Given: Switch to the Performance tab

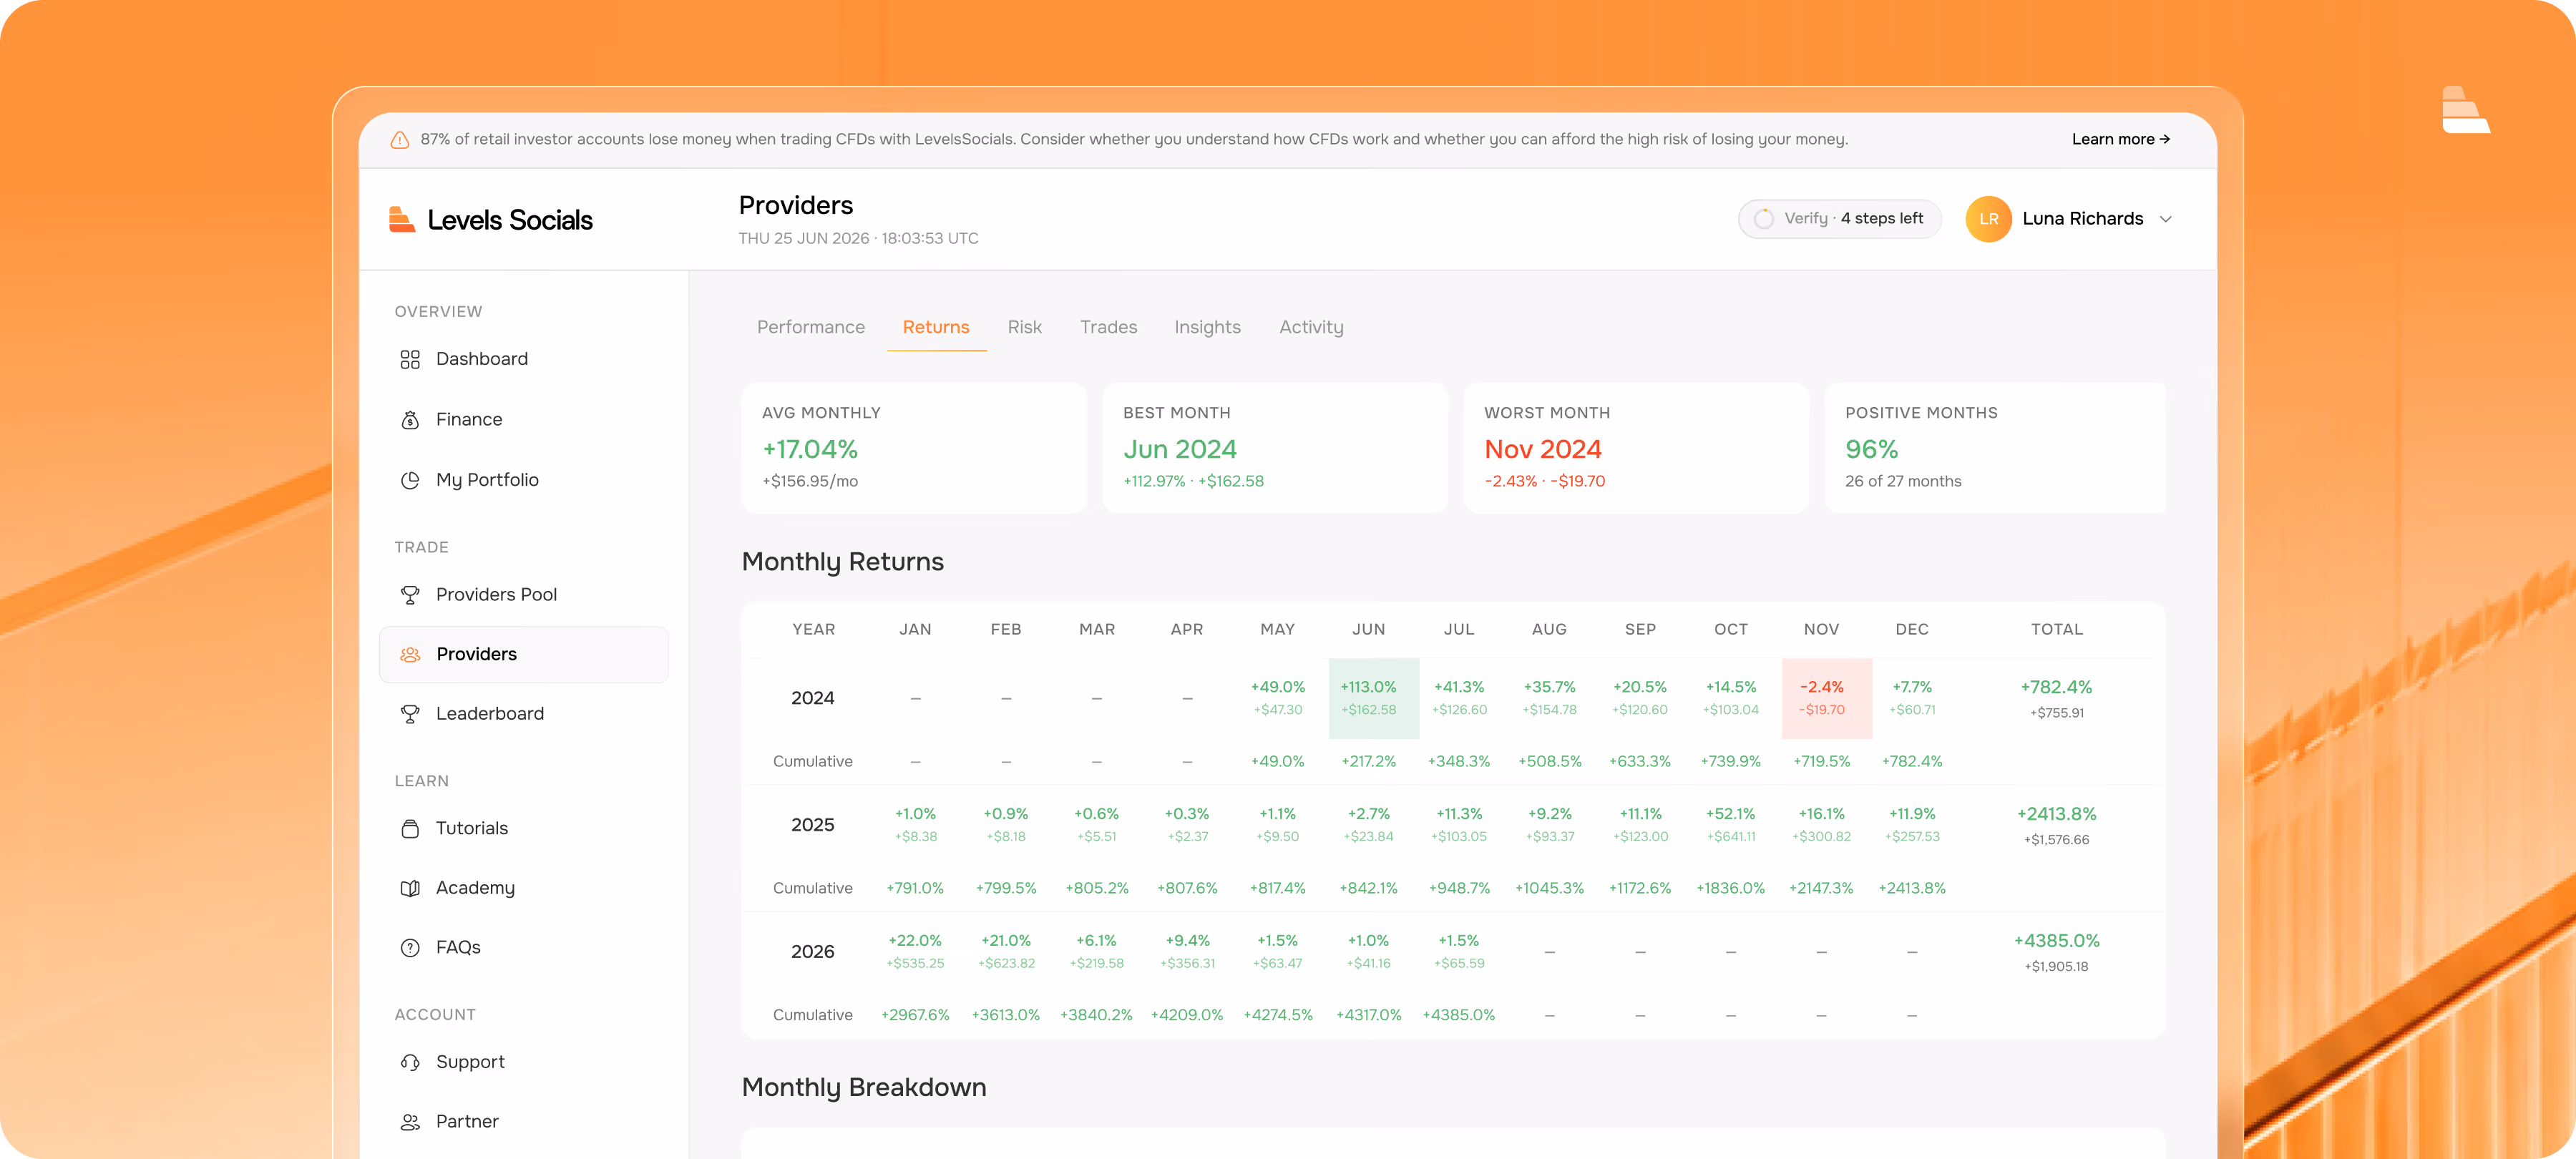Looking at the screenshot, I should coord(810,327).
